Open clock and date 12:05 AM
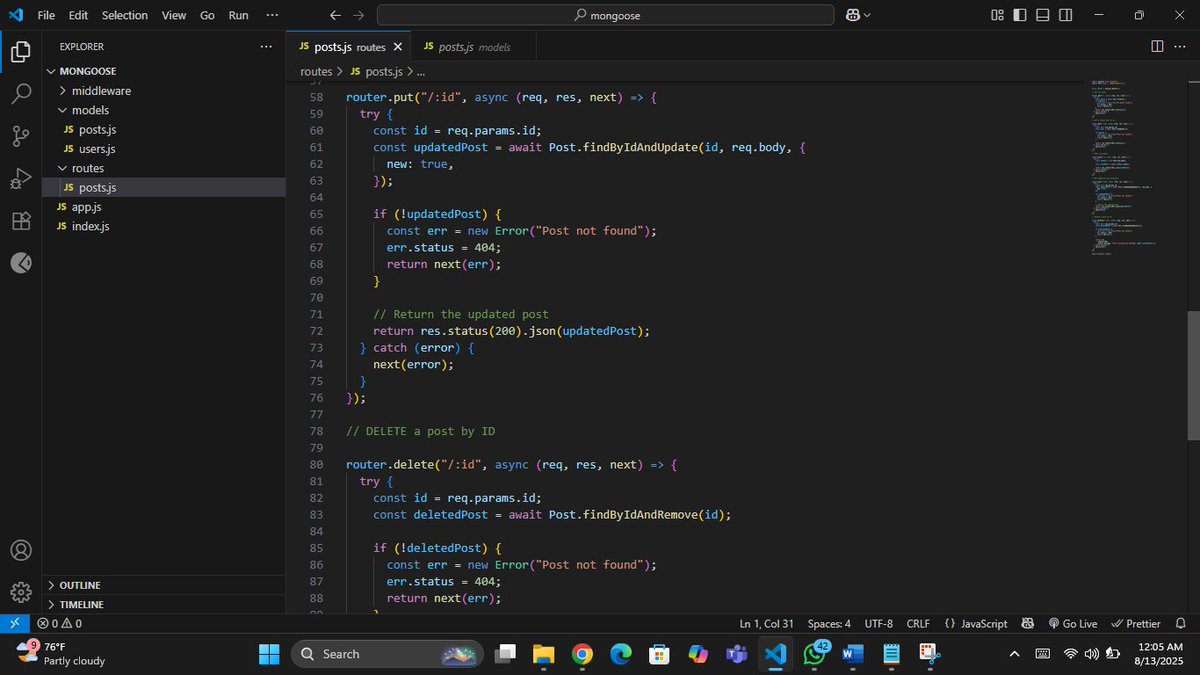1200x675 pixels. point(1160,654)
